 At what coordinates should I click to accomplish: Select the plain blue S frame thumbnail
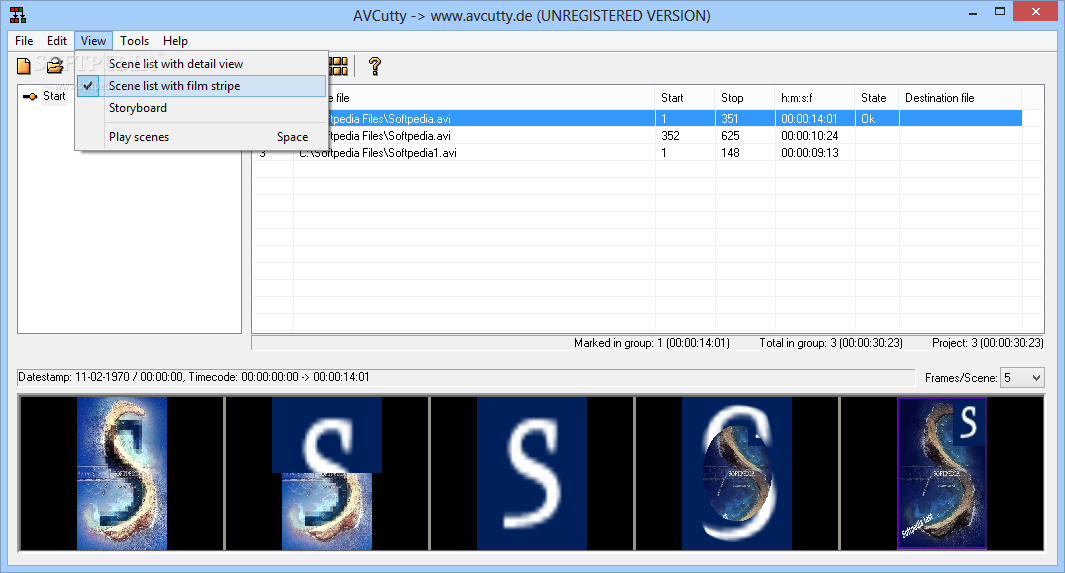[532, 473]
